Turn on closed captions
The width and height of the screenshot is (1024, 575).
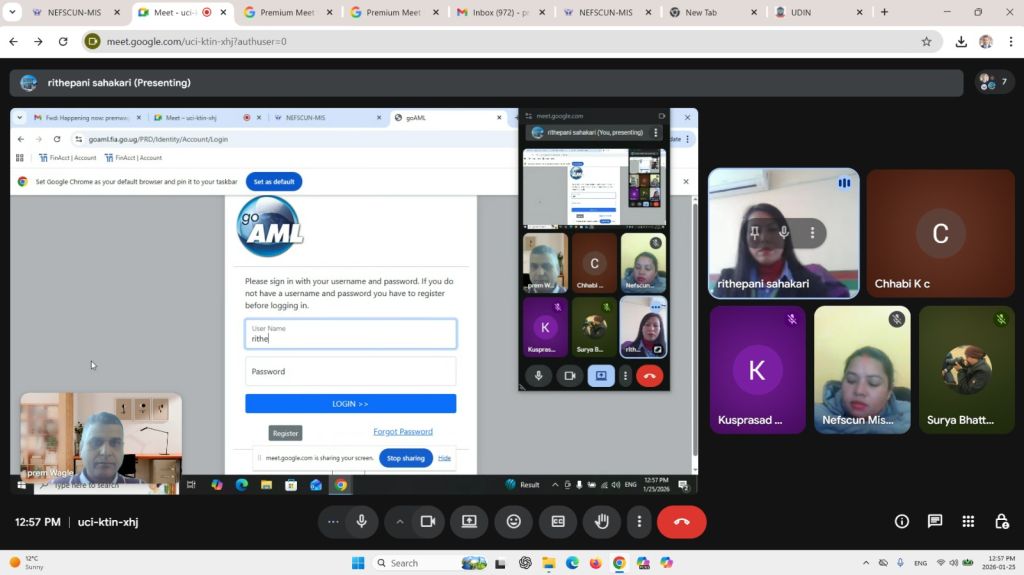(x=558, y=522)
